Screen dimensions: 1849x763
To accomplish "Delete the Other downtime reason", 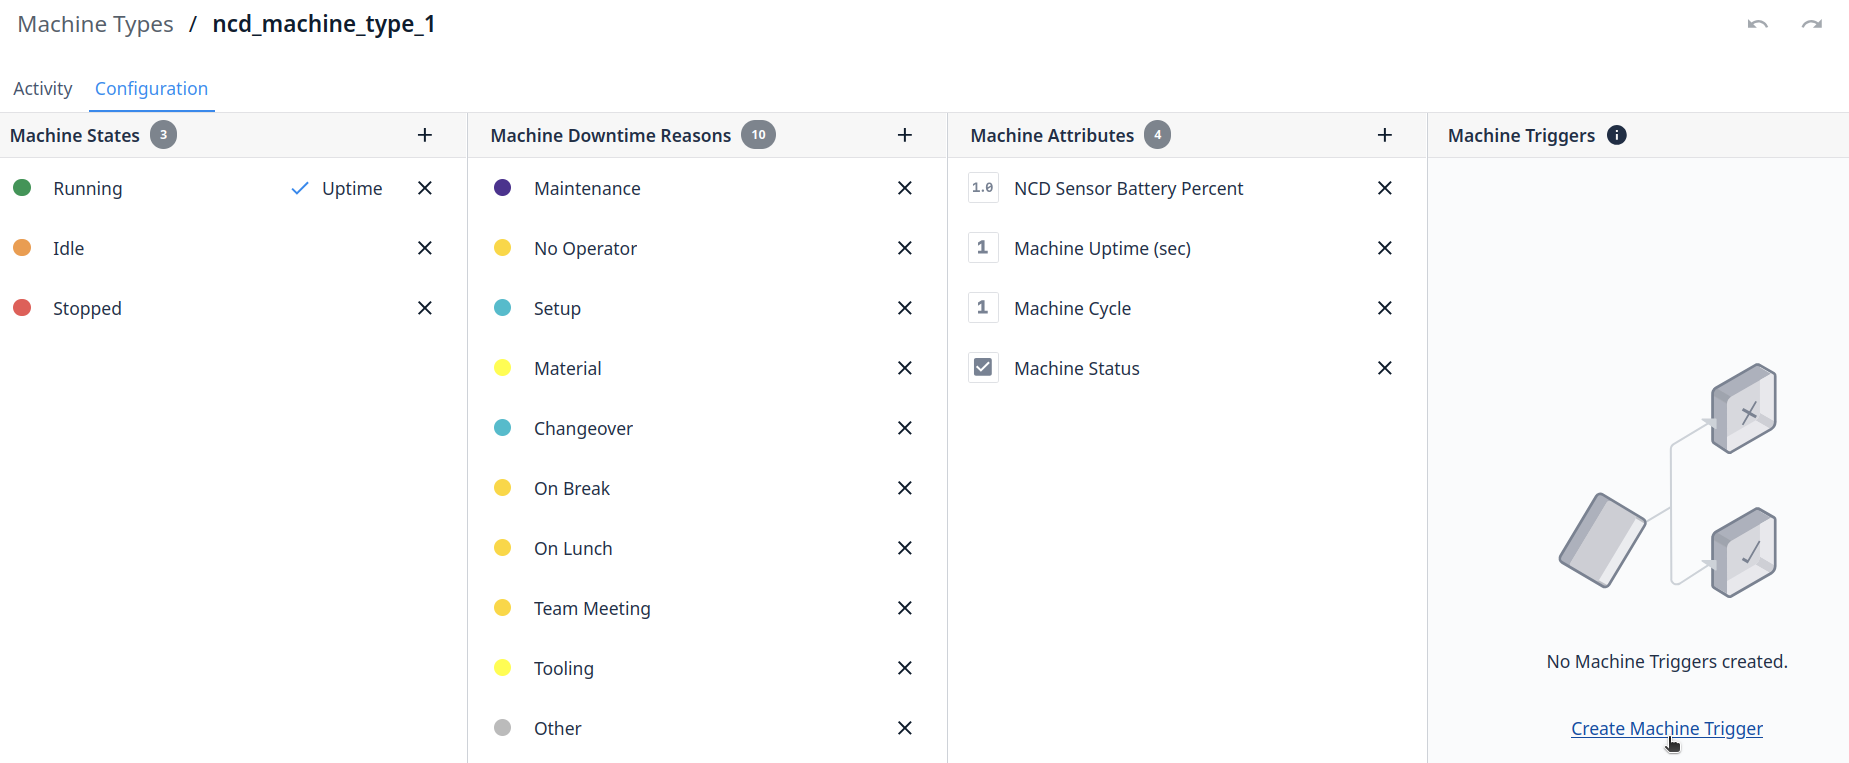I will 905,728.
